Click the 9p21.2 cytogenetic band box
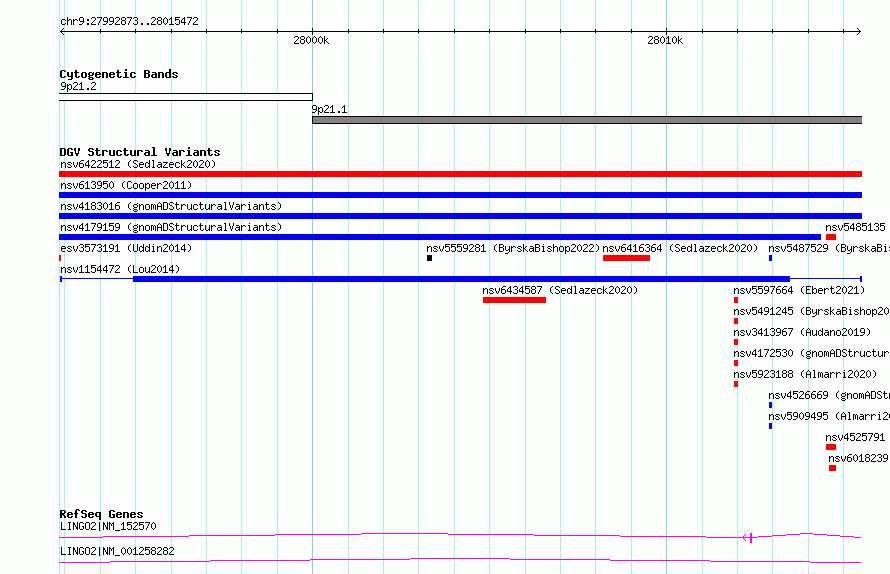 pos(186,97)
